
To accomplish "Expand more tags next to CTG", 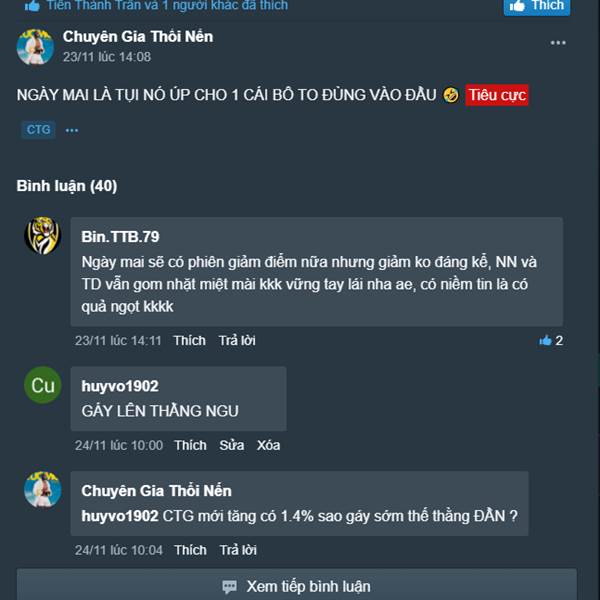I will 72,130.
